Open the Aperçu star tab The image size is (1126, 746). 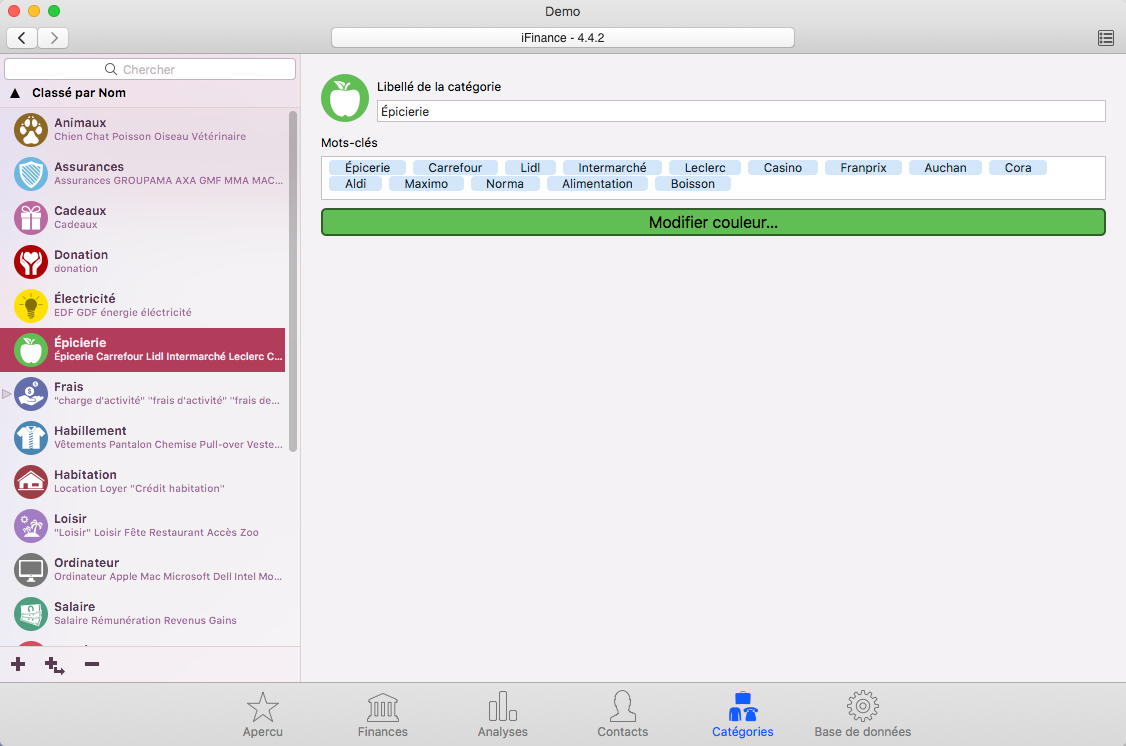point(263,715)
